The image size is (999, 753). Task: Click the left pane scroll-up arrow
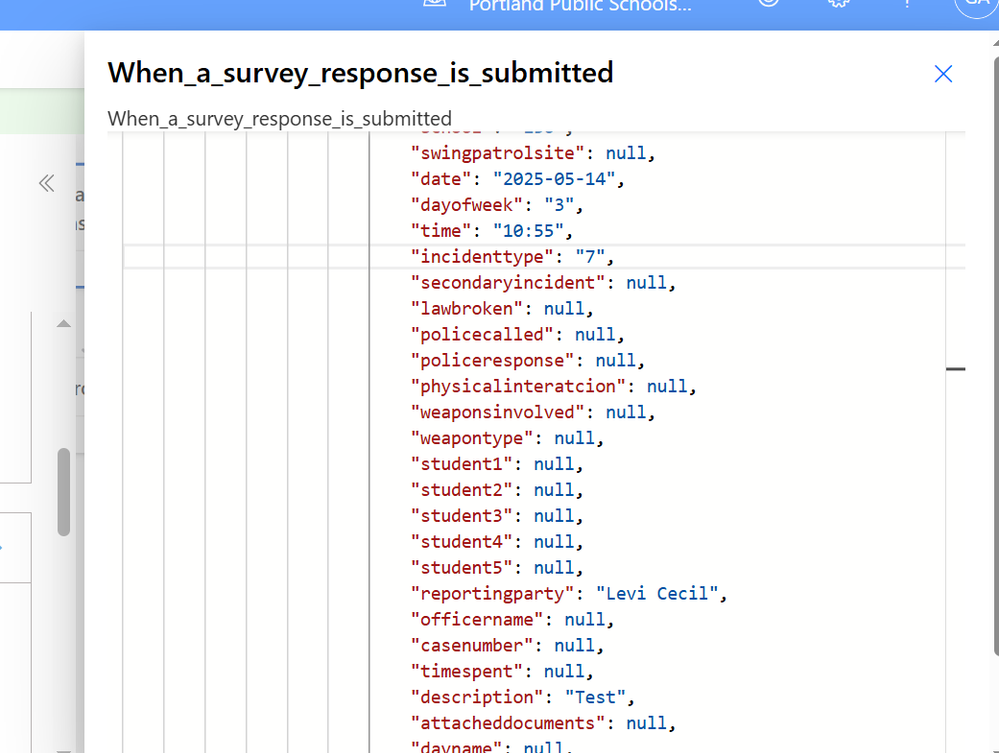click(x=64, y=324)
